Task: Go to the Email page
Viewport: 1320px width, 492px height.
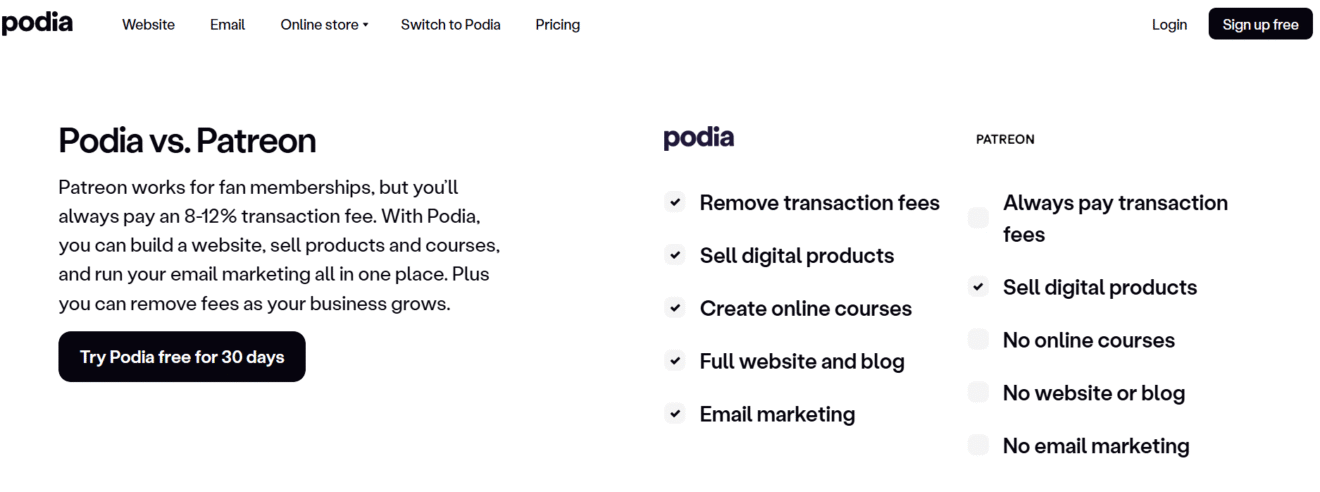Action: point(227,24)
